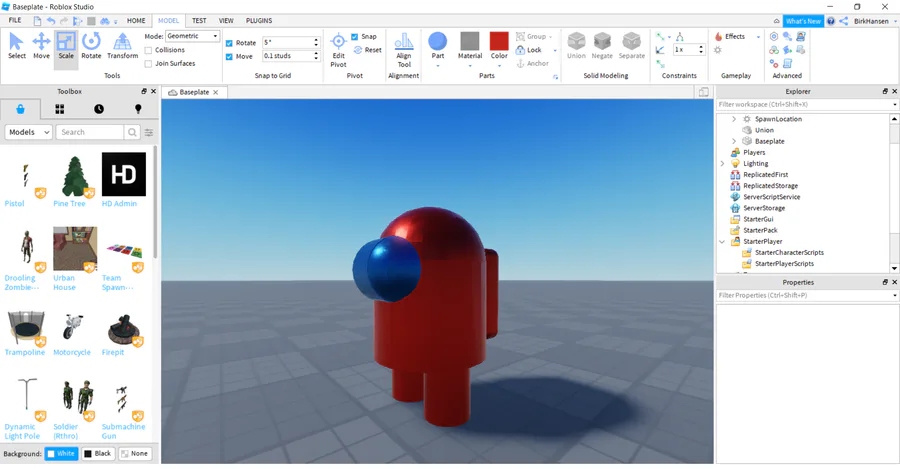Switch to the TEST ribbon tab
The image size is (900, 469).
[199, 21]
